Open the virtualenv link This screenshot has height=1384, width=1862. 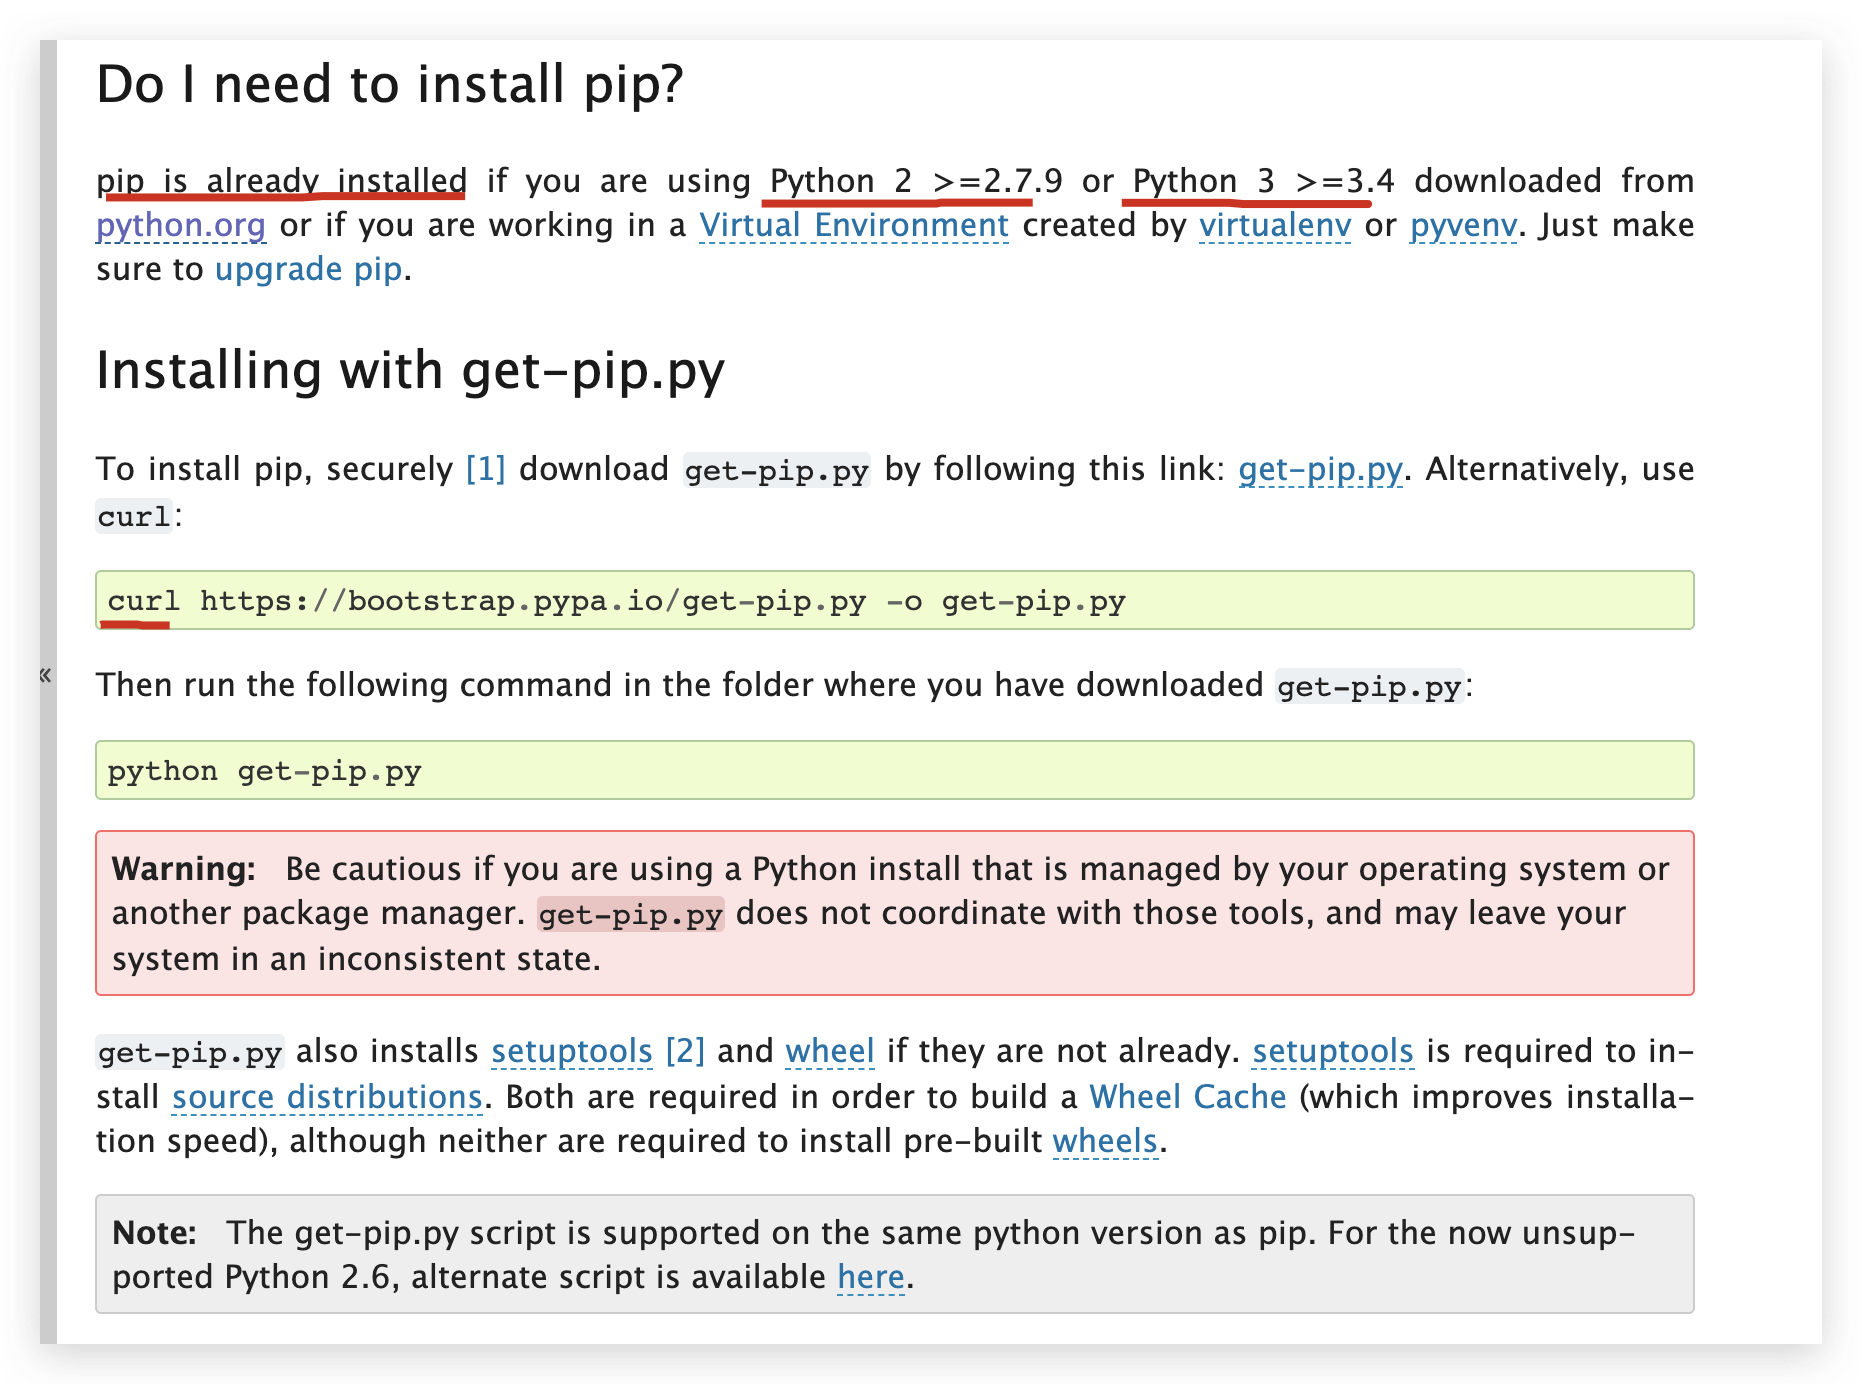[1274, 225]
